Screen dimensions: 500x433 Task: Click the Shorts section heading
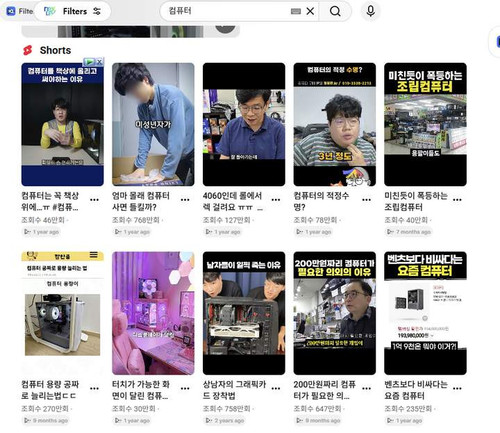(x=55, y=50)
